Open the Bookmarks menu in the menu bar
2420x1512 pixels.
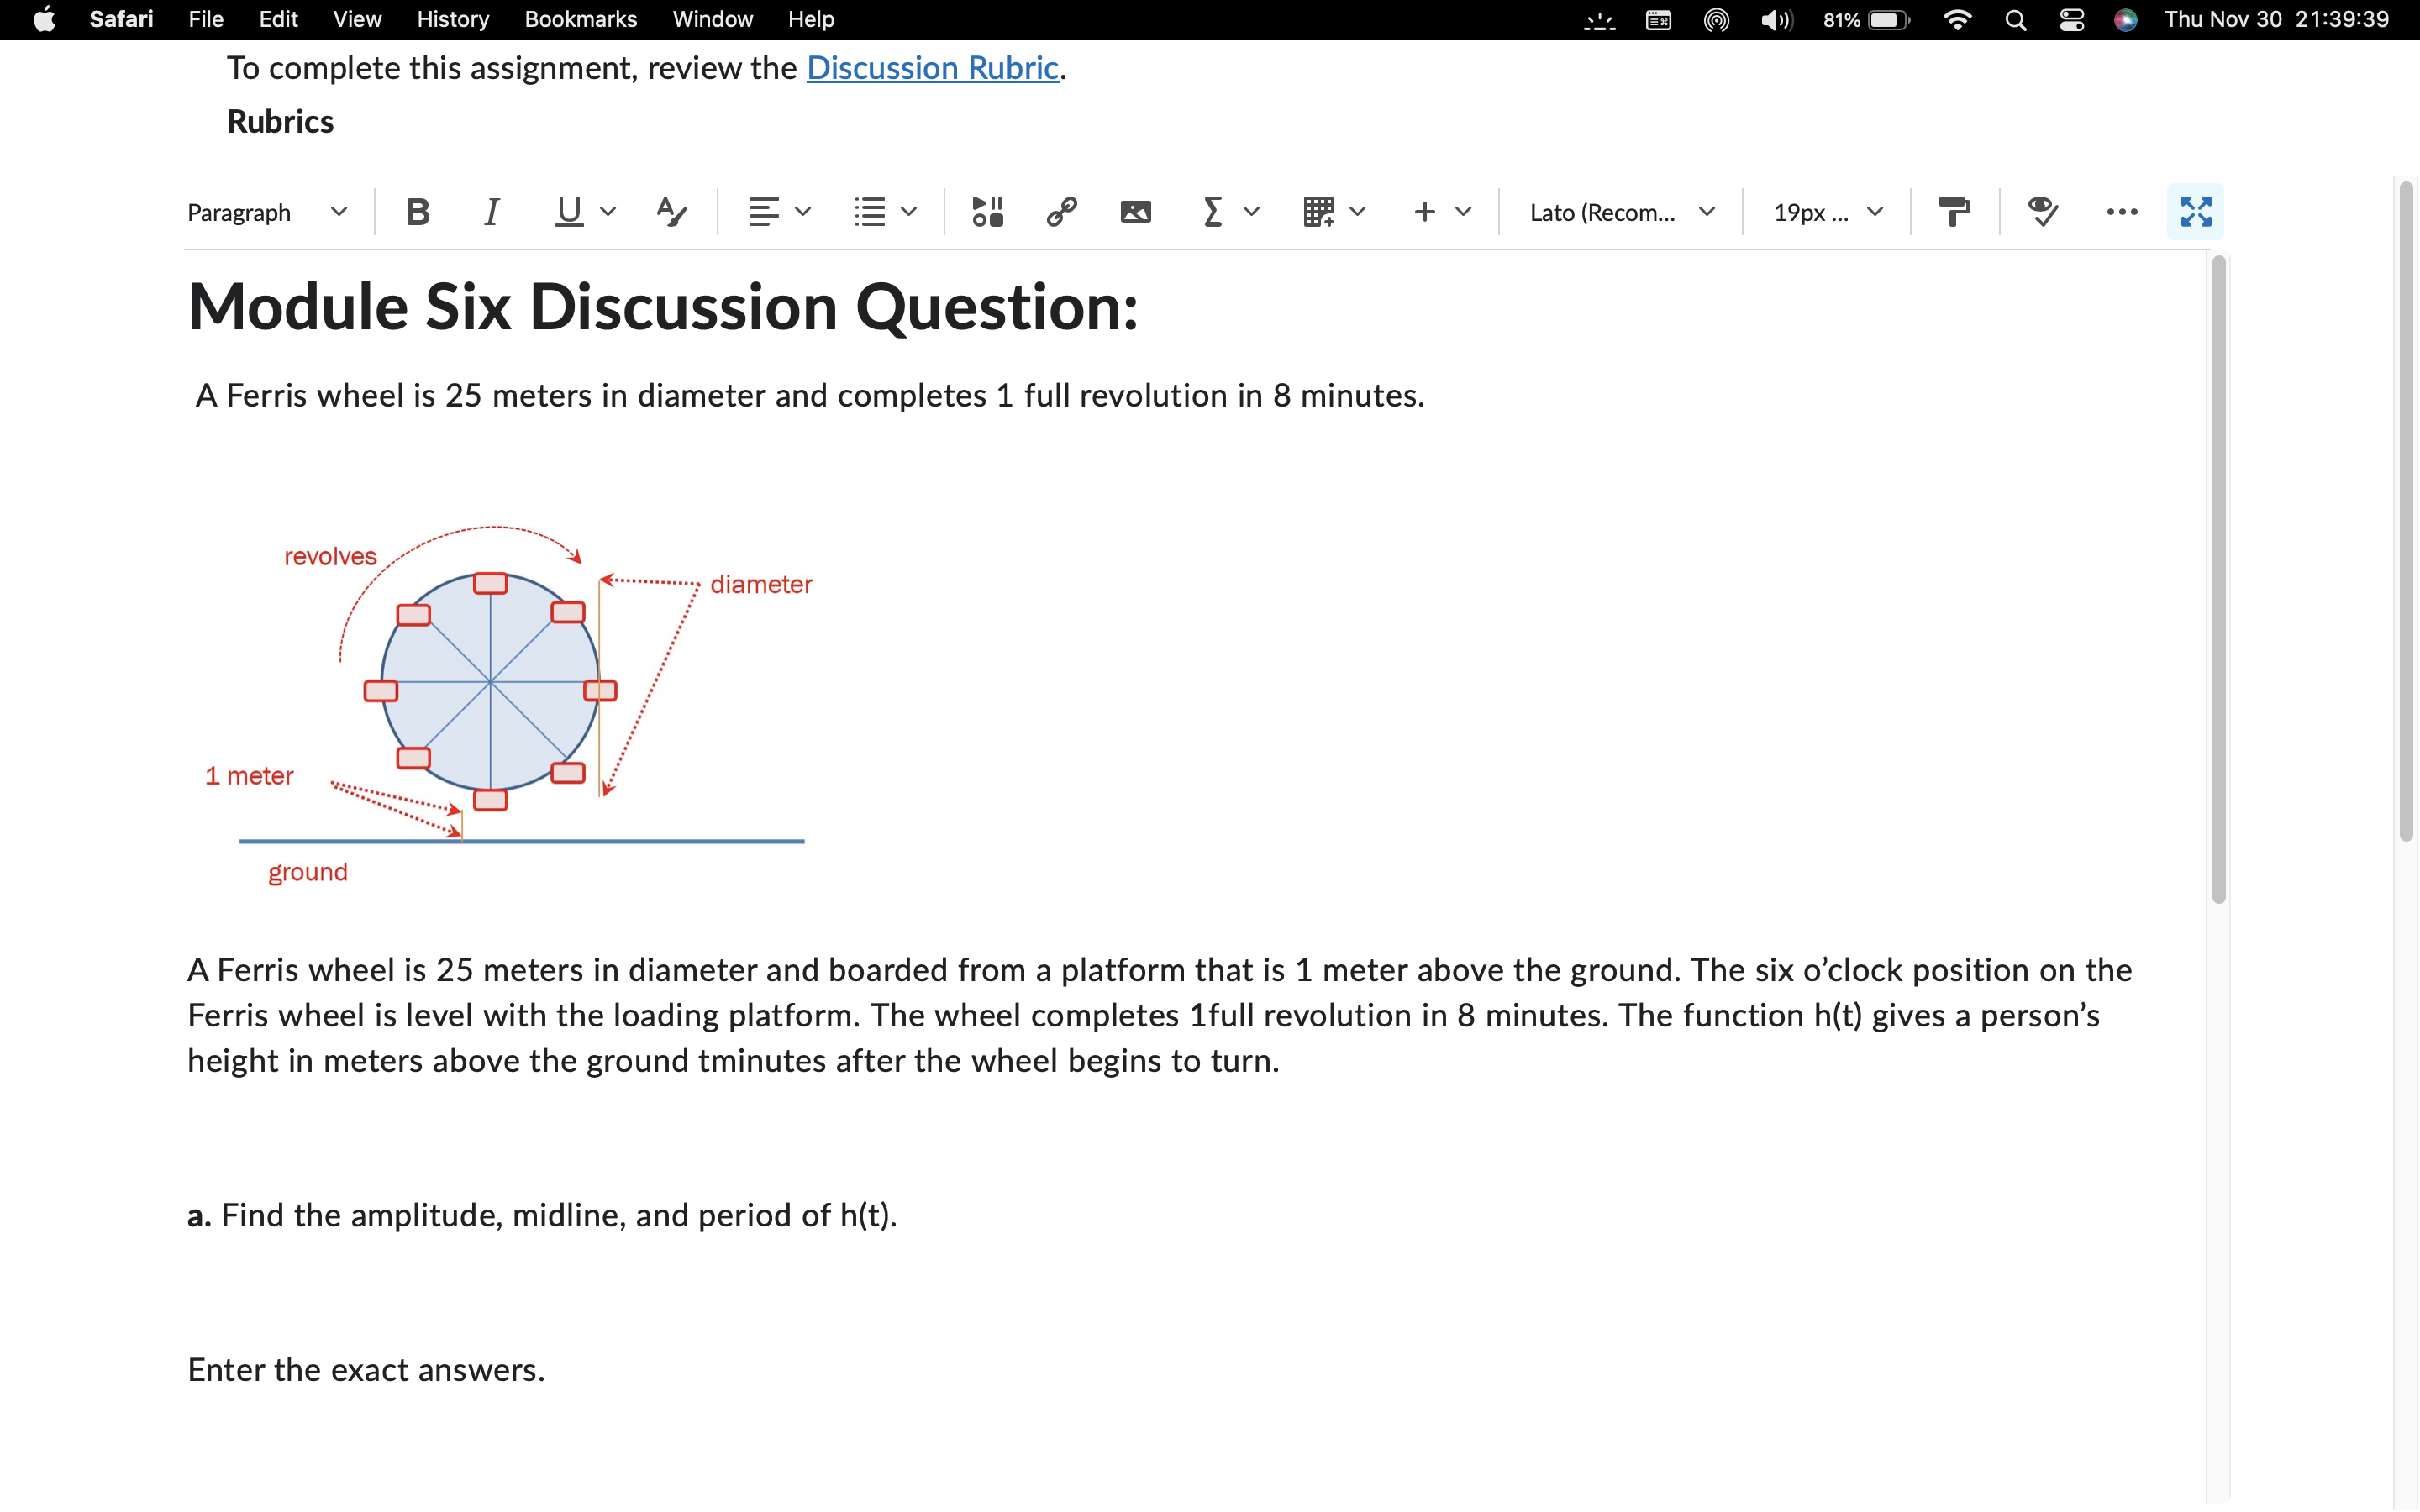(x=581, y=19)
